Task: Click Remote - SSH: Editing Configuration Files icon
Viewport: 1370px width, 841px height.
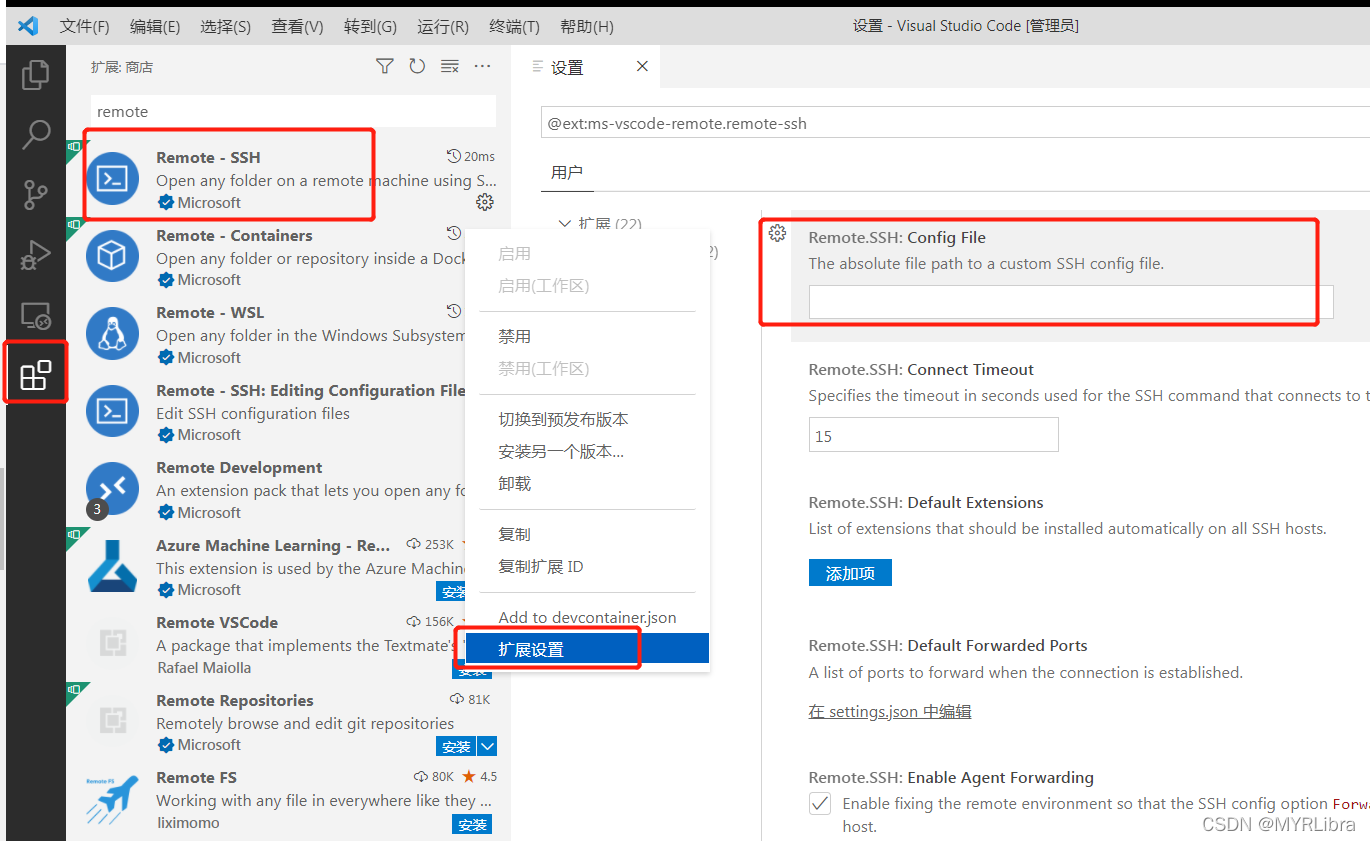Action: pyautogui.click(x=112, y=411)
